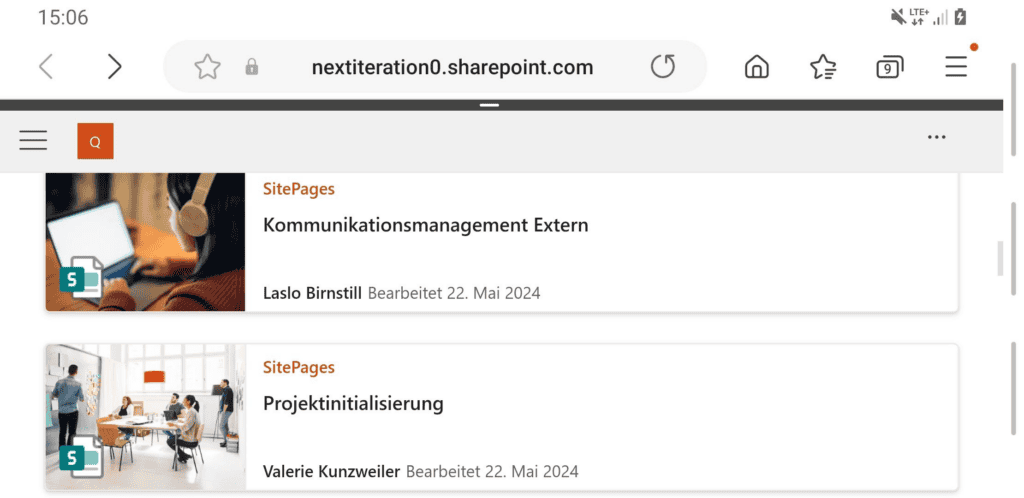Image resolution: width=1024 pixels, height=498 pixels.
Task: Go back with browser back arrow
Action: (46, 67)
